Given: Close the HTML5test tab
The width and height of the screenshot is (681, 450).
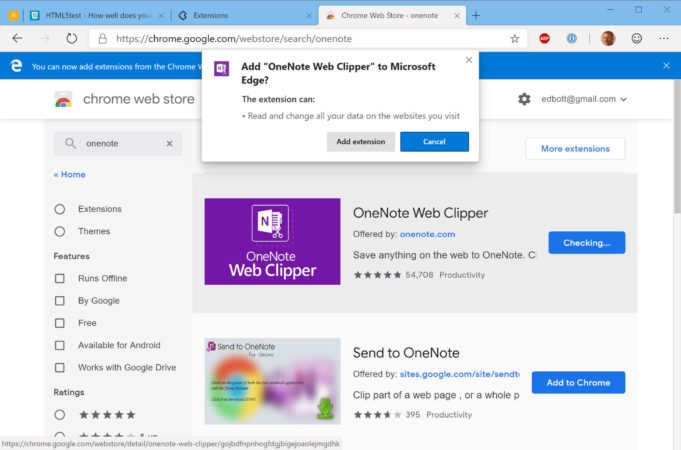Looking at the screenshot, I should (161, 16).
